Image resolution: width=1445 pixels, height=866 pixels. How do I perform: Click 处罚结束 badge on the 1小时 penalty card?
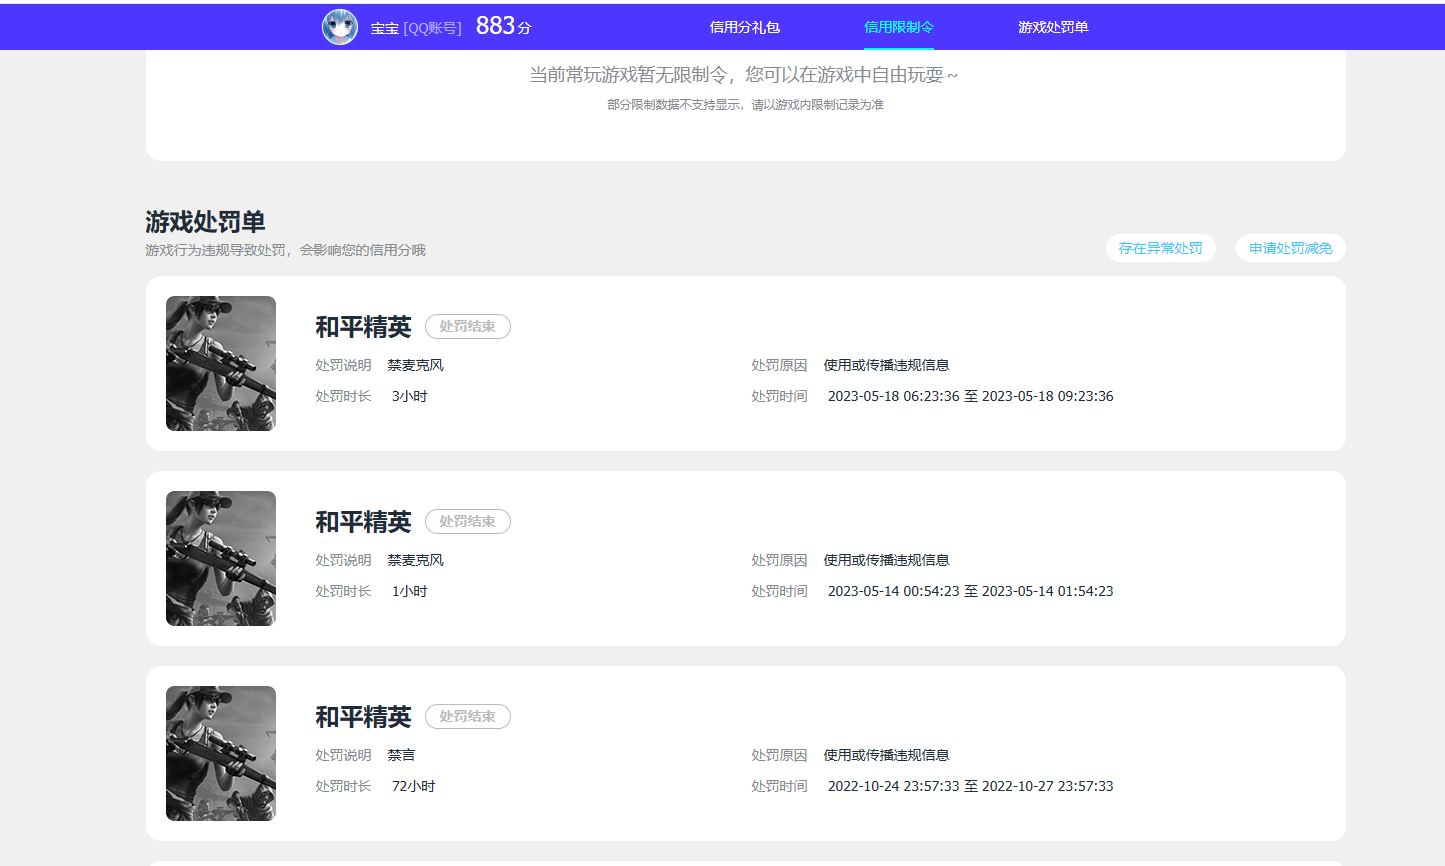(468, 521)
